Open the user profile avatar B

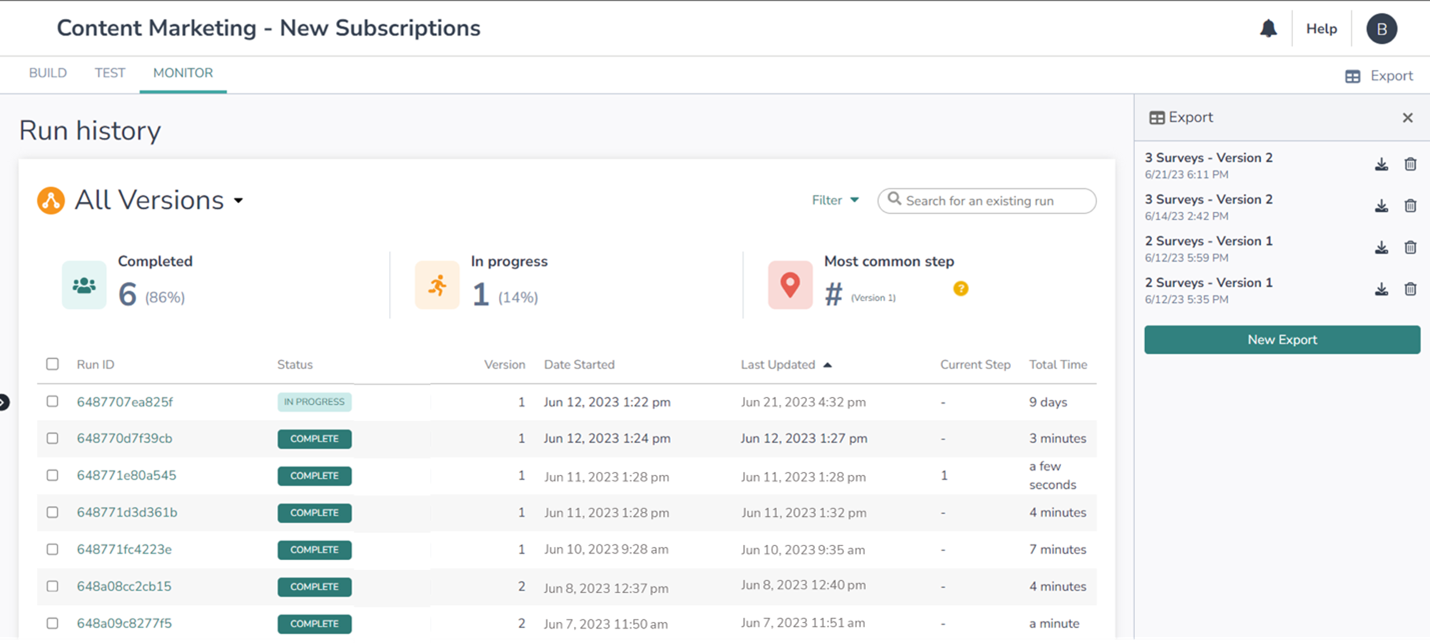pyautogui.click(x=1382, y=29)
